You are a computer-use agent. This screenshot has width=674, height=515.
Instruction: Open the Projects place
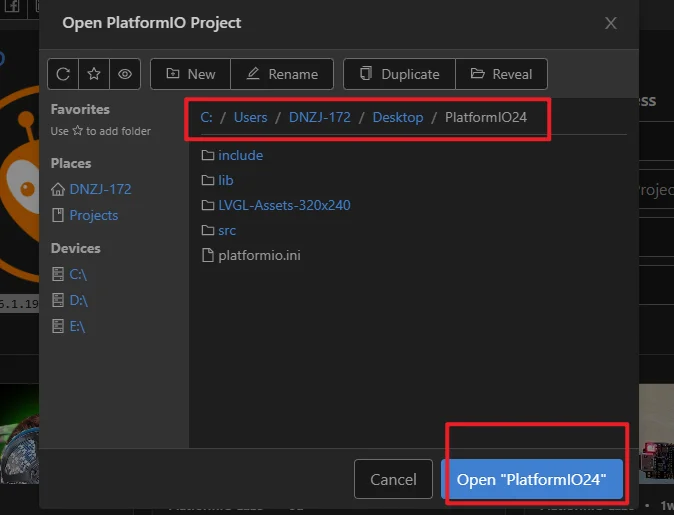click(94, 215)
